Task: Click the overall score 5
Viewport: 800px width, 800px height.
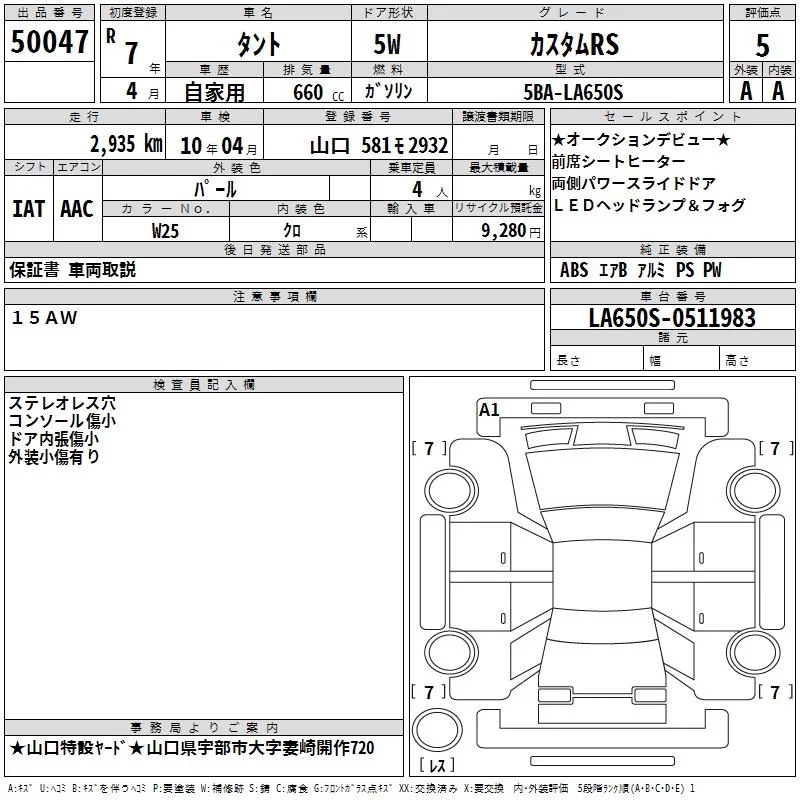Action: pyautogui.click(x=762, y=45)
